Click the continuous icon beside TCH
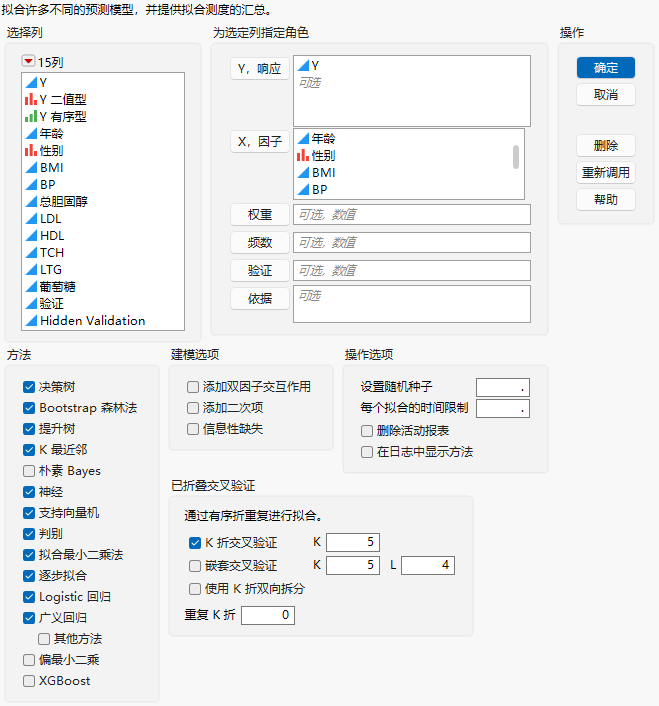The image size is (659, 706). (x=31, y=253)
